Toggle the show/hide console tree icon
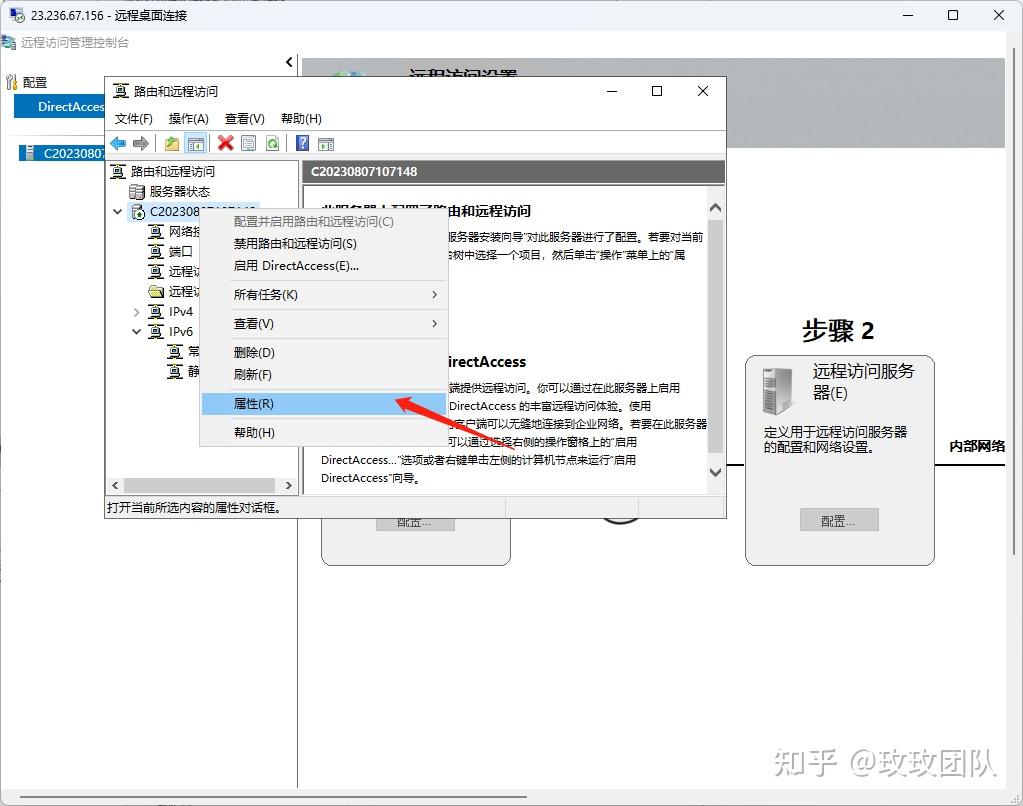1023x806 pixels. [x=194, y=143]
